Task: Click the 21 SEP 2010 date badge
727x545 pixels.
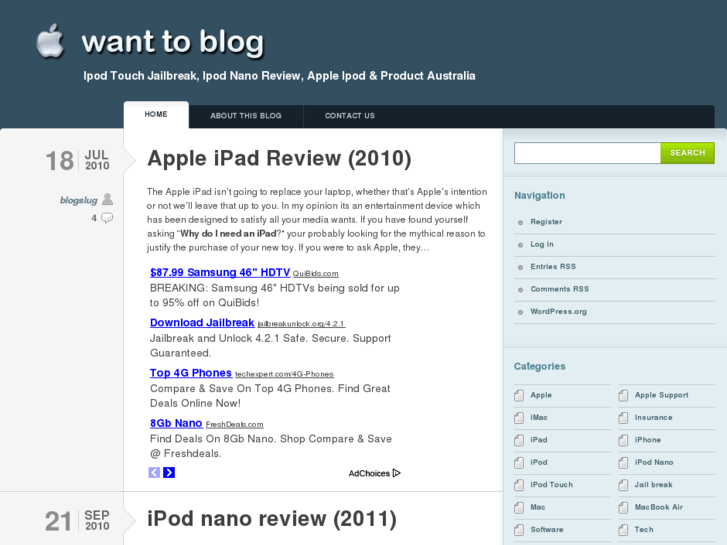Action: (x=77, y=520)
